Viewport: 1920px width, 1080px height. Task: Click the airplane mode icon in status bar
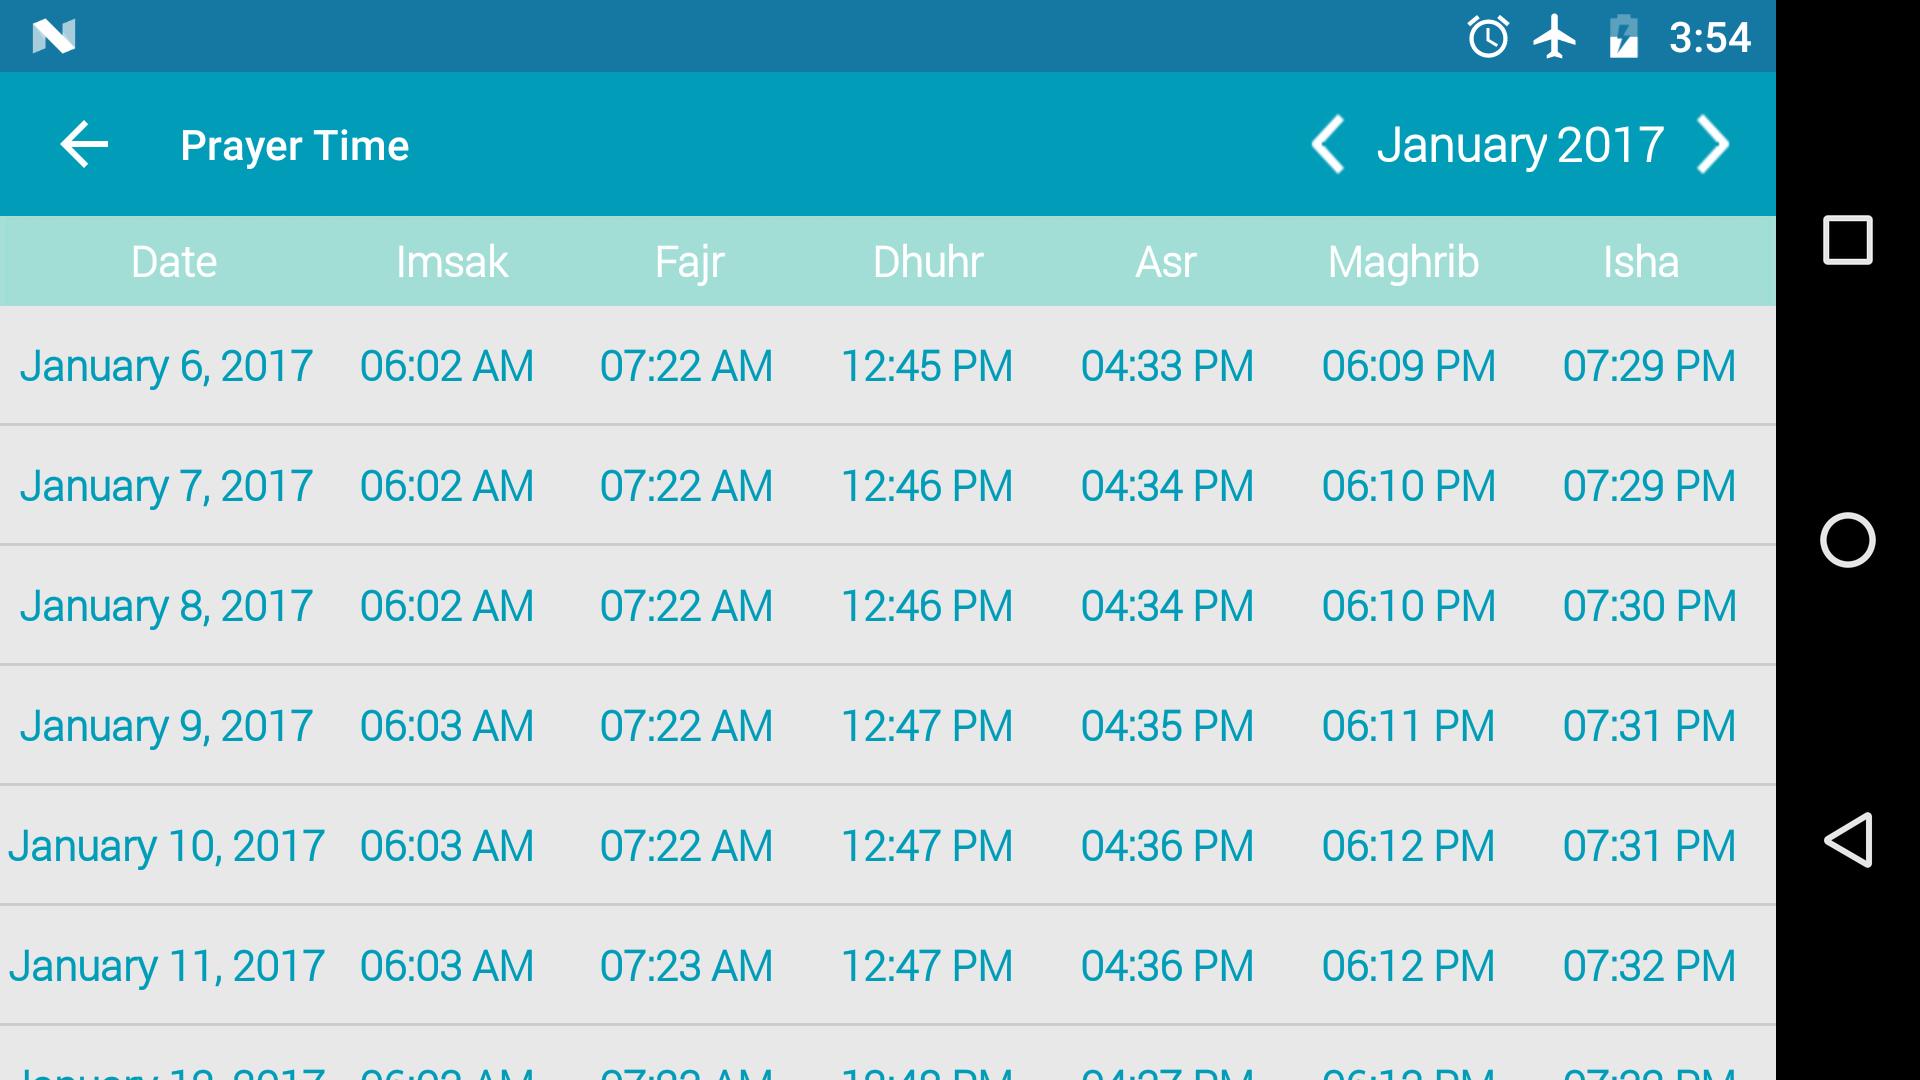tap(1551, 34)
